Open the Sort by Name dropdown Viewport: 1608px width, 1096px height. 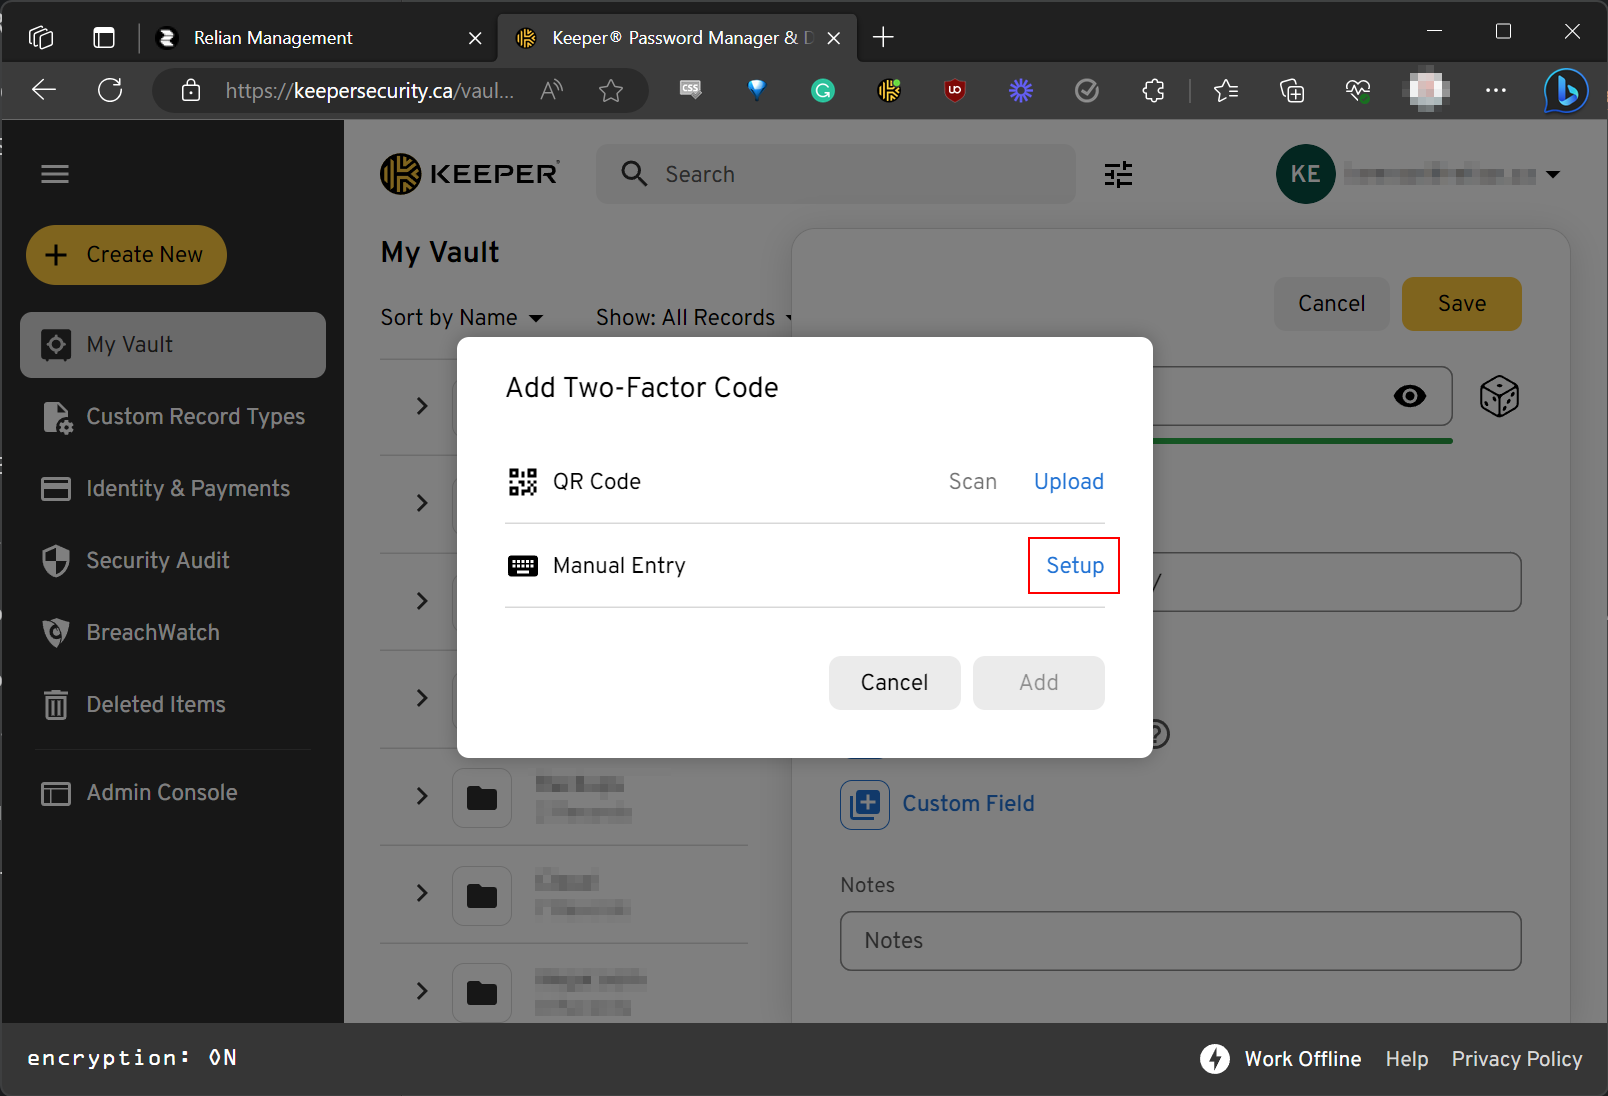pyautogui.click(x=462, y=318)
